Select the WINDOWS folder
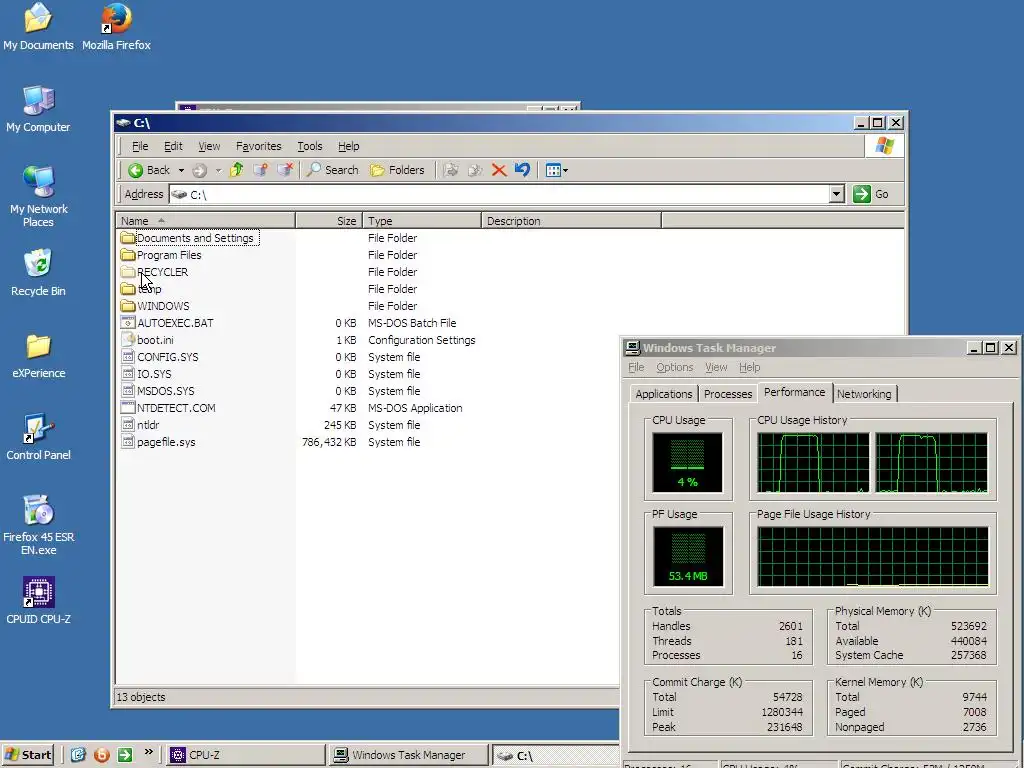 click(155, 306)
